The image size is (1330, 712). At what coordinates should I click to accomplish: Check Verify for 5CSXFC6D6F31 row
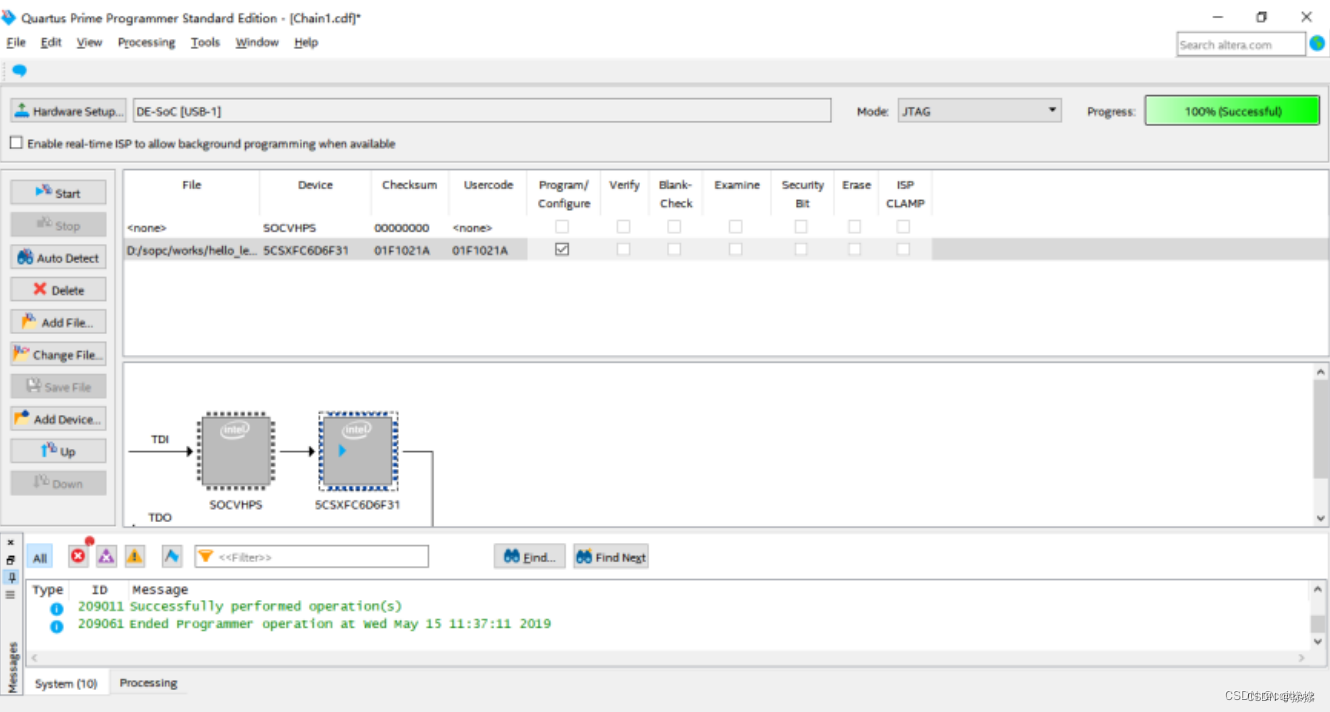click(623, 249)
